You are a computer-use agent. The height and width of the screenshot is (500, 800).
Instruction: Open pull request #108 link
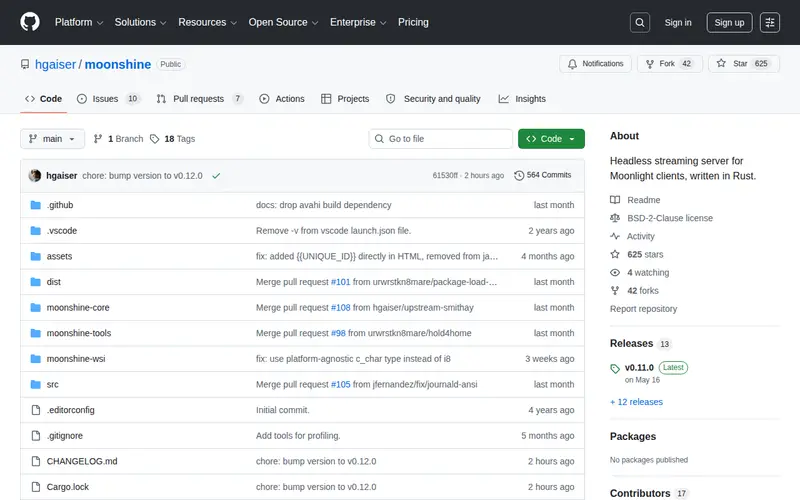click(340, 308)
